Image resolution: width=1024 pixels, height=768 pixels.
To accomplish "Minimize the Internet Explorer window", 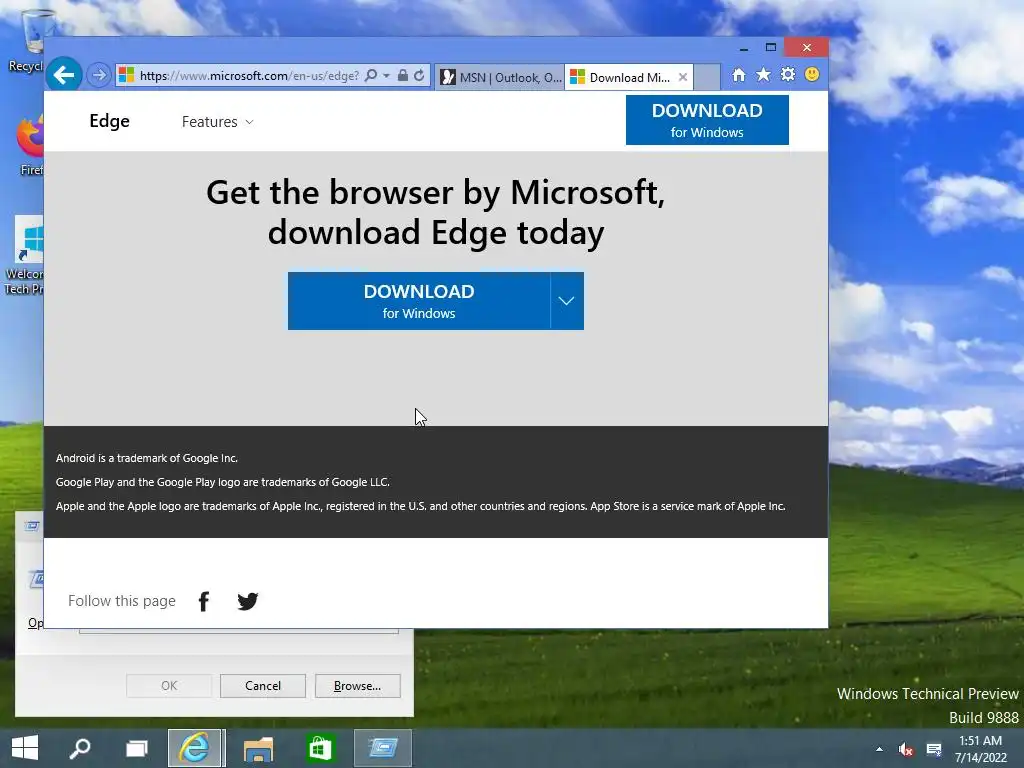I will tap(743, 48).
